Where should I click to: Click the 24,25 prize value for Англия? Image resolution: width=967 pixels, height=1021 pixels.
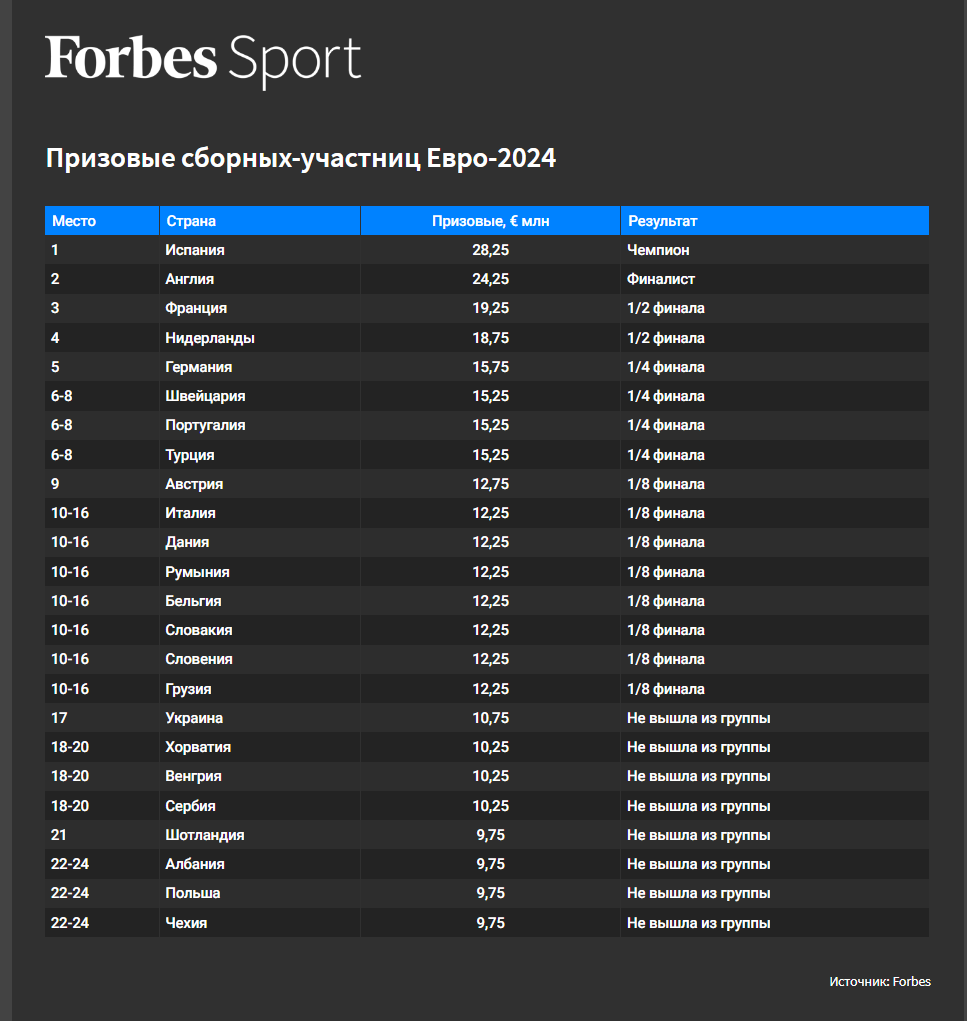coord(490,279)
